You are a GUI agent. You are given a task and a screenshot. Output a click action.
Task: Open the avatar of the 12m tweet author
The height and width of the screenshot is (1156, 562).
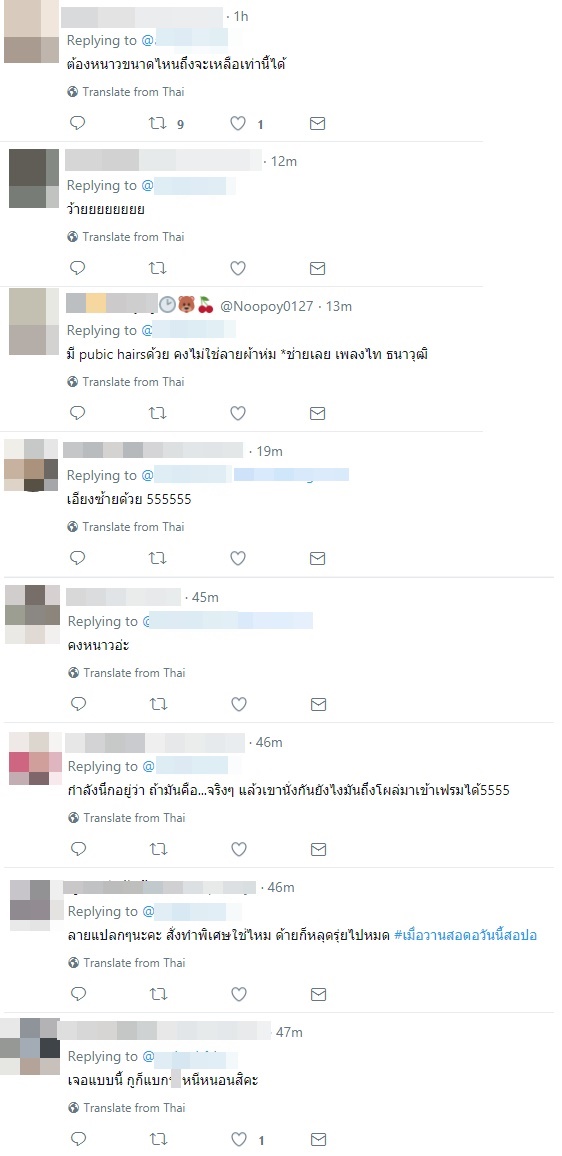point(33,178)
